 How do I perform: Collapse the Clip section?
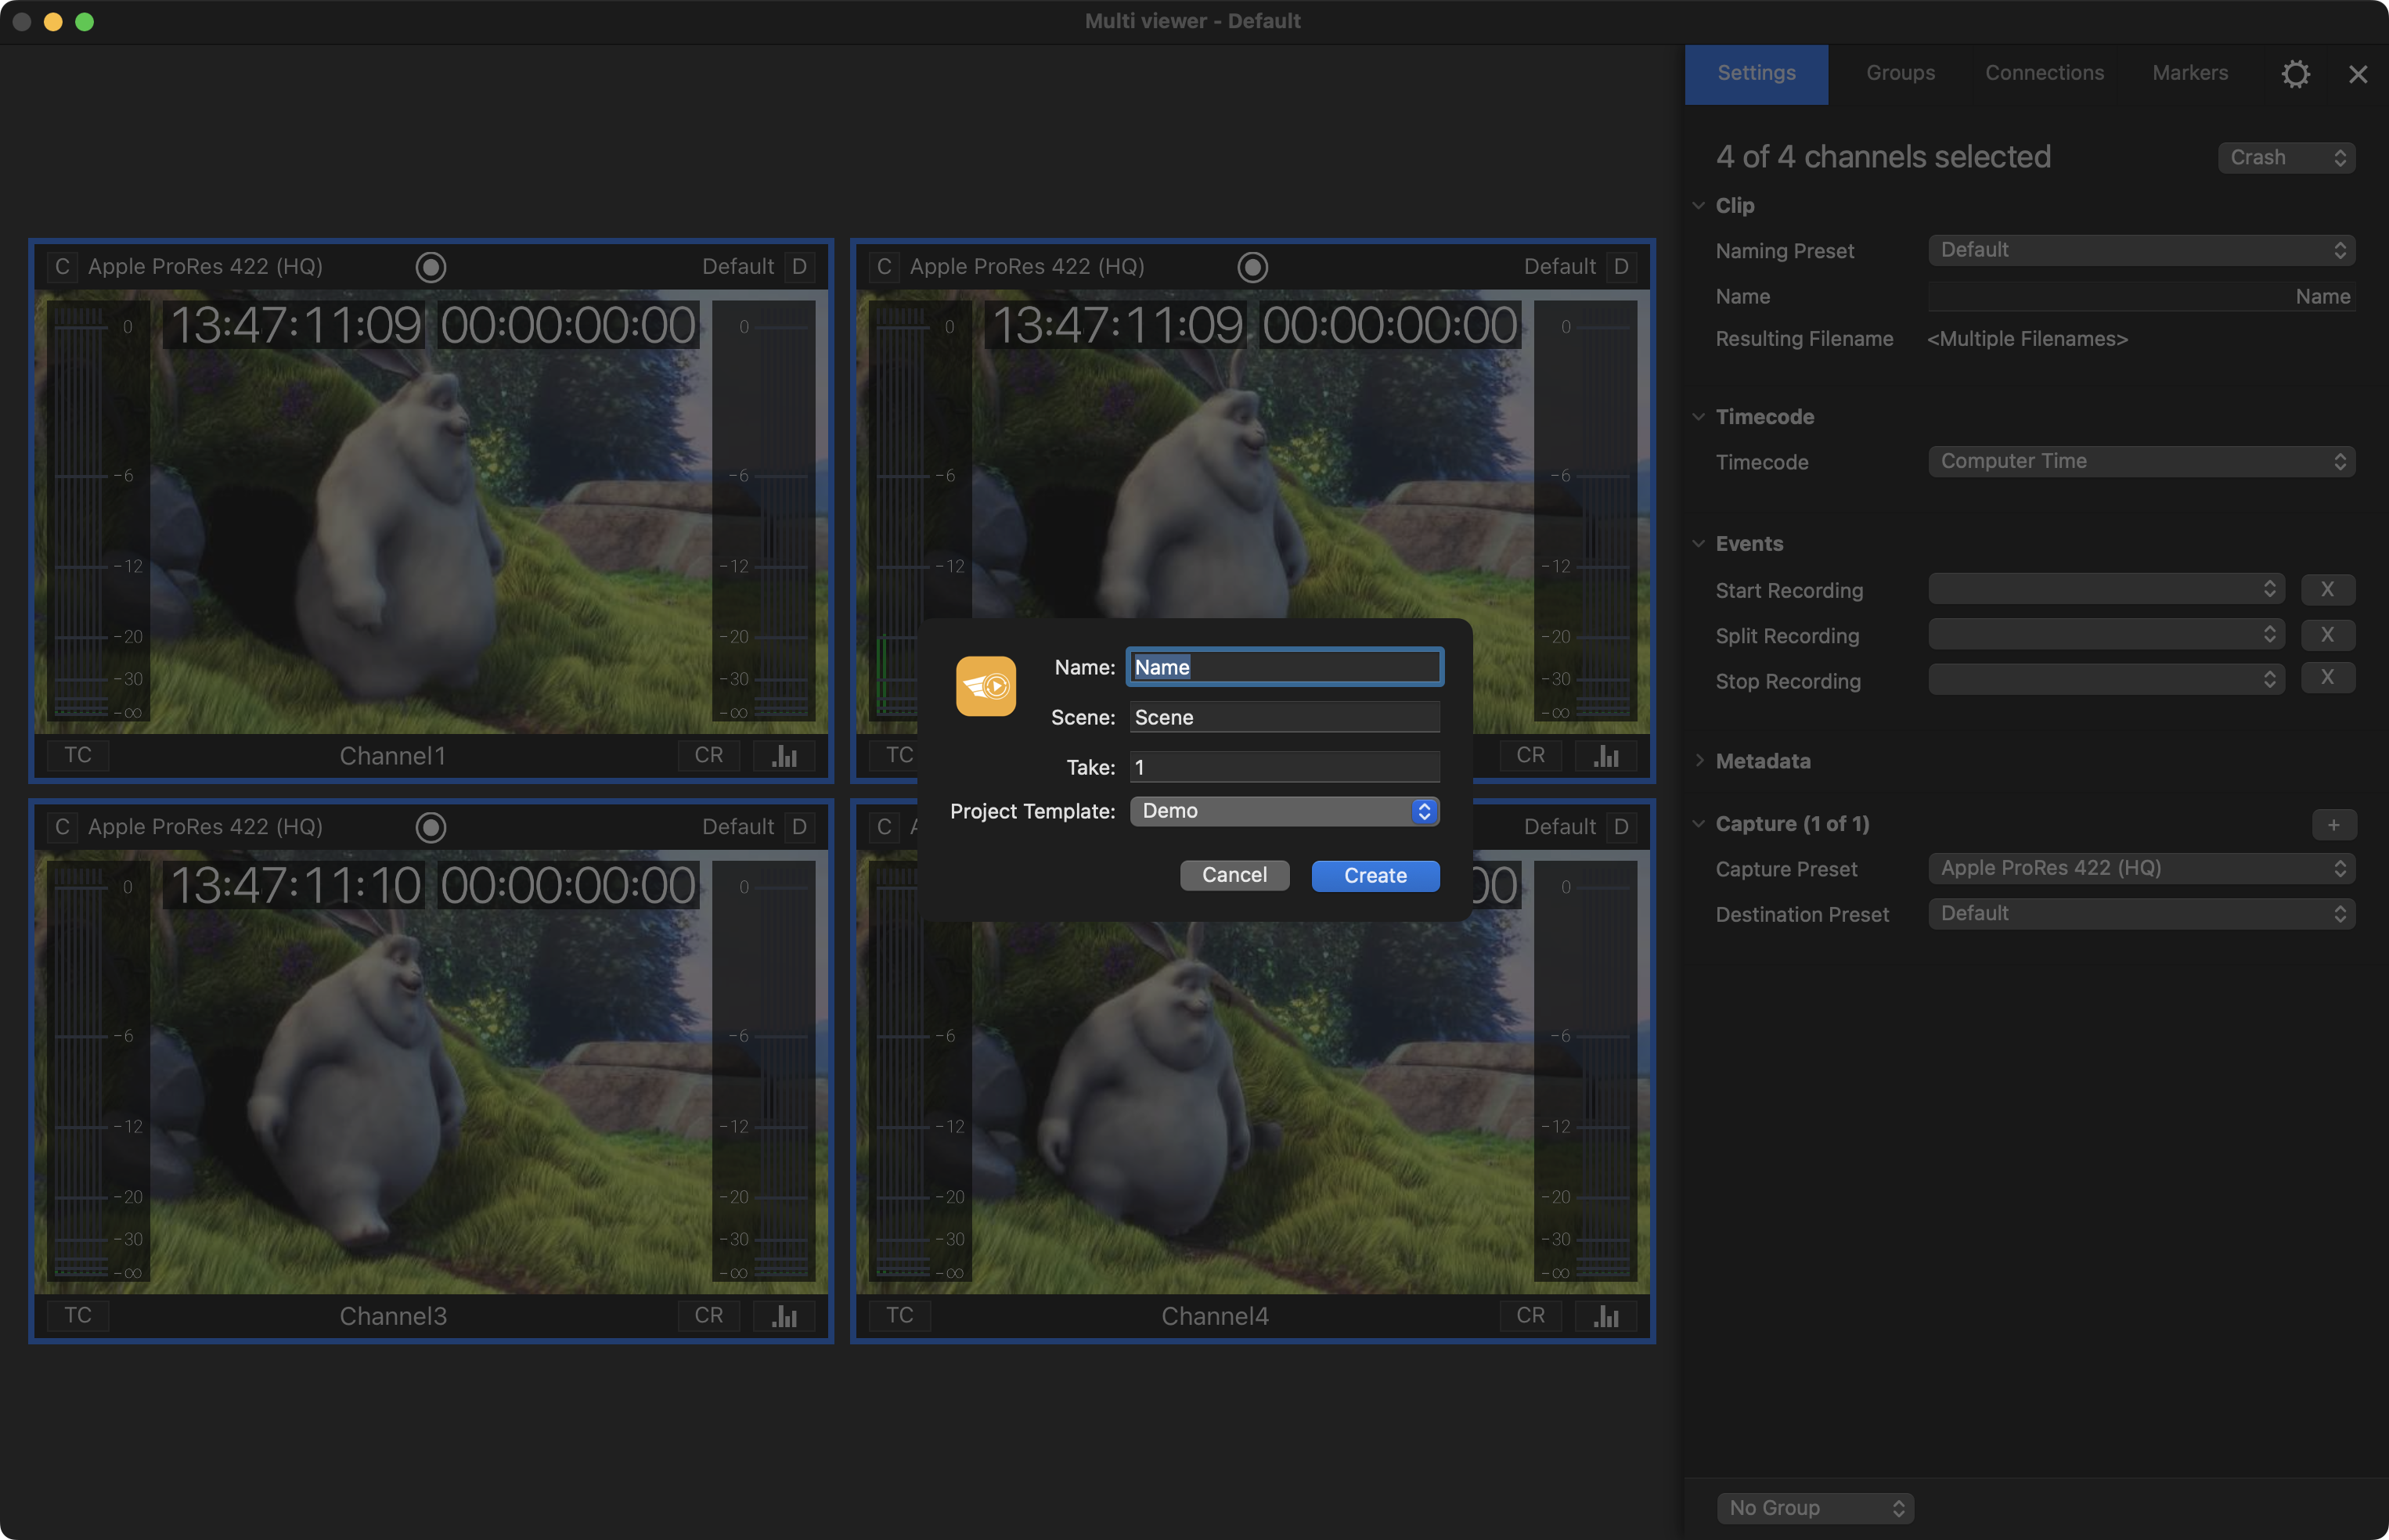point(1699,205)
